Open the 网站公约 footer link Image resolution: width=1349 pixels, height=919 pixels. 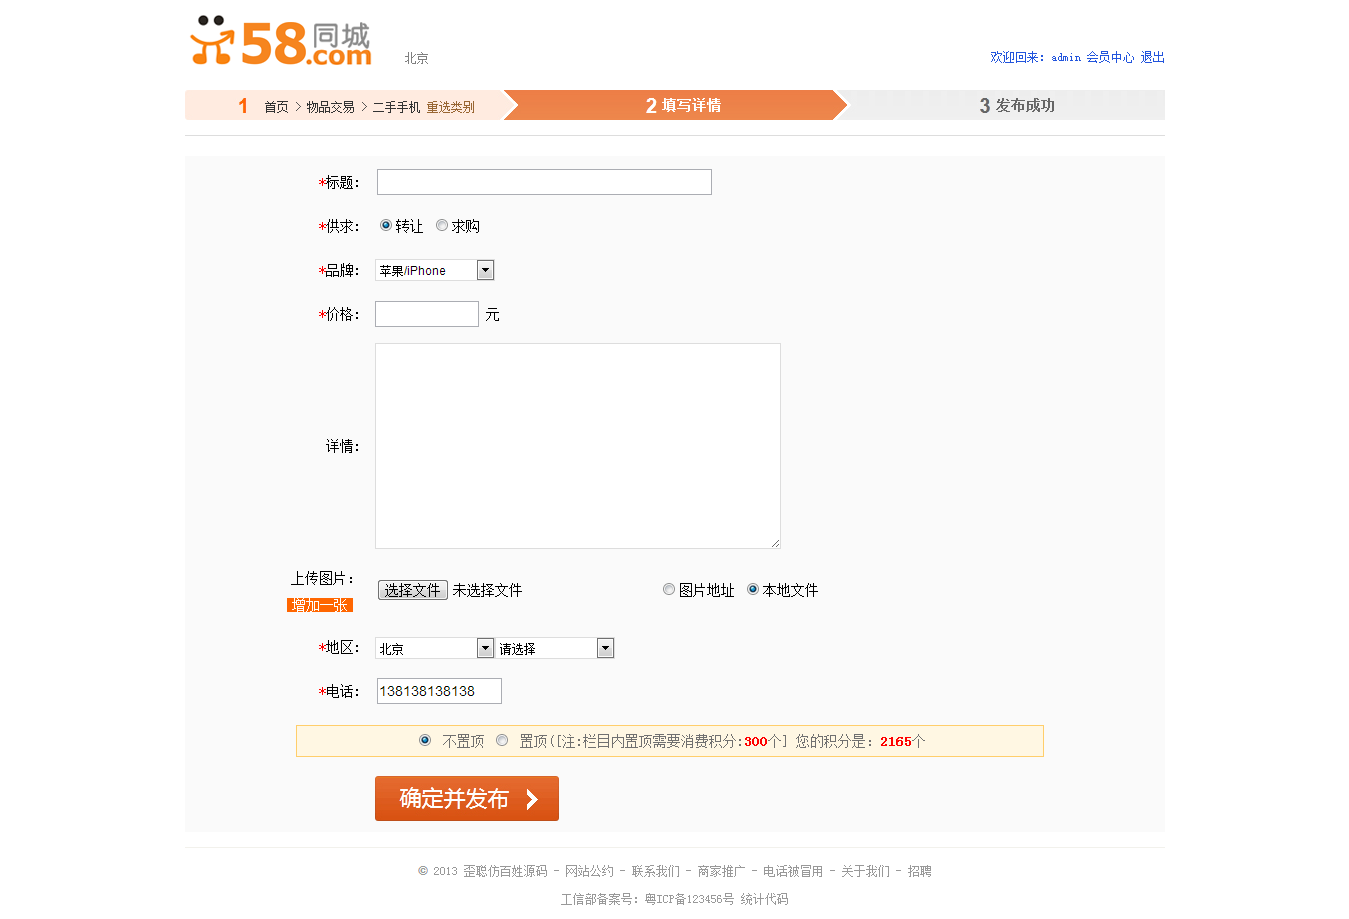click(589, 871)
